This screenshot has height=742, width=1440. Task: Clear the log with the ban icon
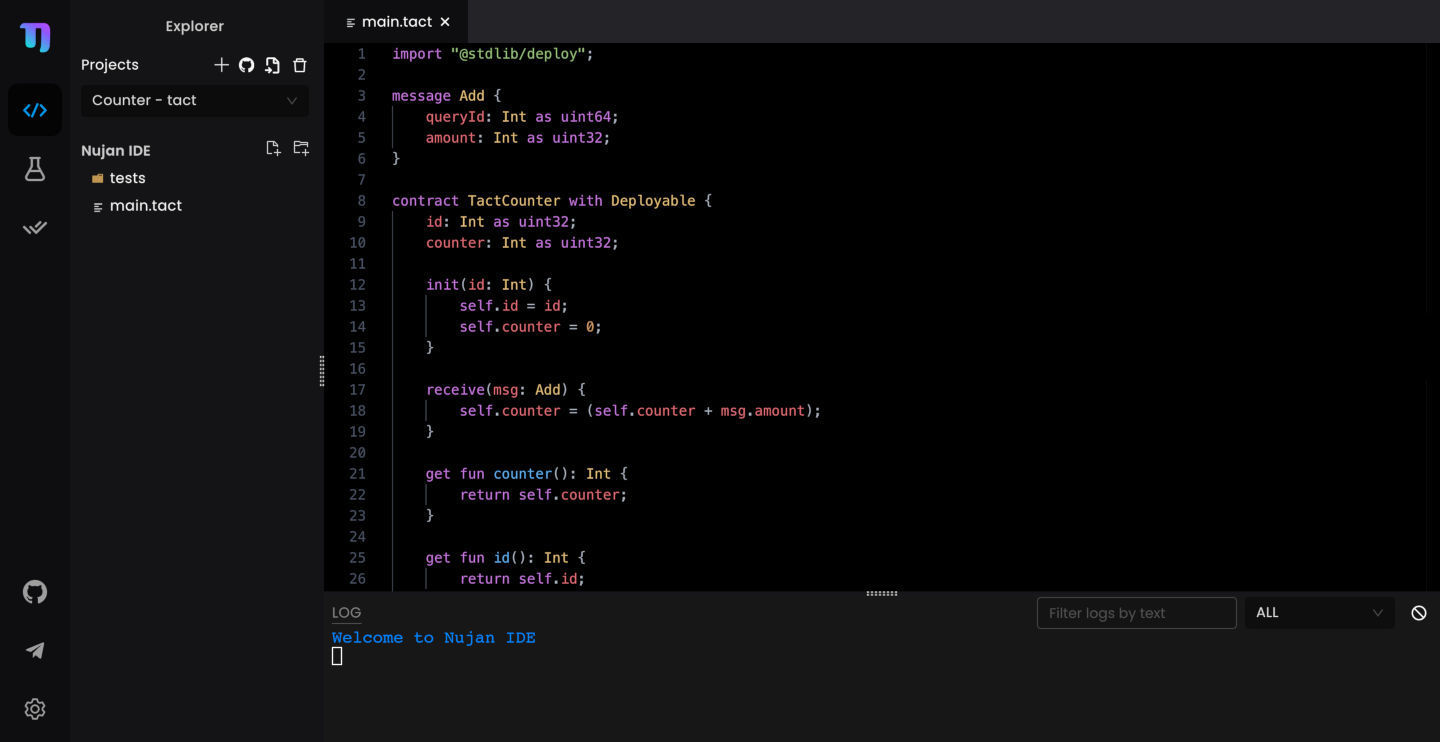[x=1419, y=613]
